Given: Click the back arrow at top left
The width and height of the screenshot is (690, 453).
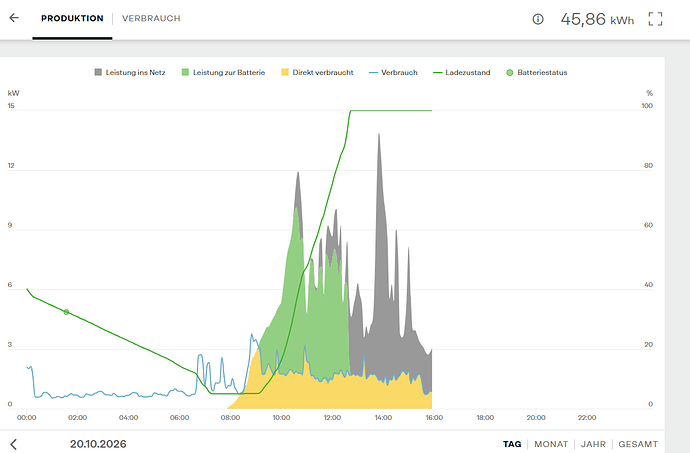Looking at the screenshot, I should (14, 18).
